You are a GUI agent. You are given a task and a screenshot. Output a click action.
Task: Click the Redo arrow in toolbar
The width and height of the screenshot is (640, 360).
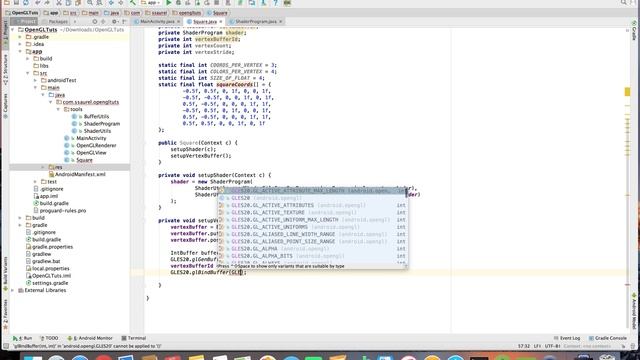click(x=48, y=3)
